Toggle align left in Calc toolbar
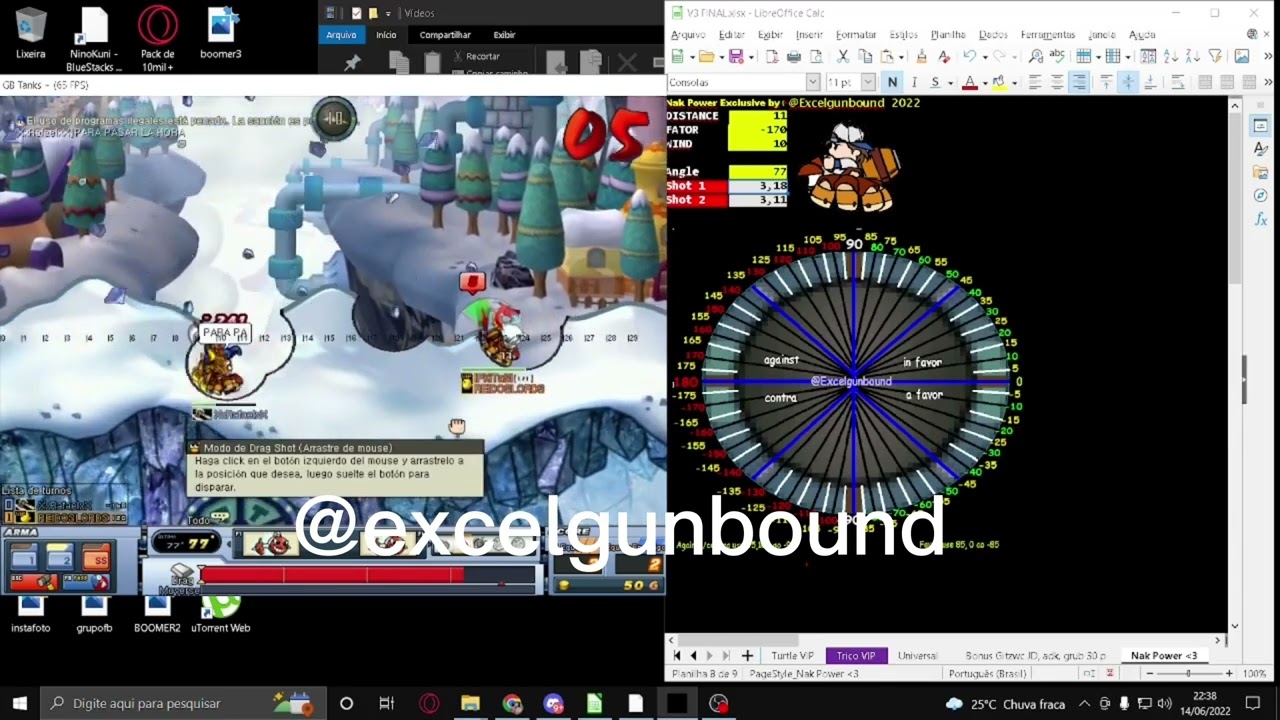This screenshot has height=720, width=1280. (1035, 82)
